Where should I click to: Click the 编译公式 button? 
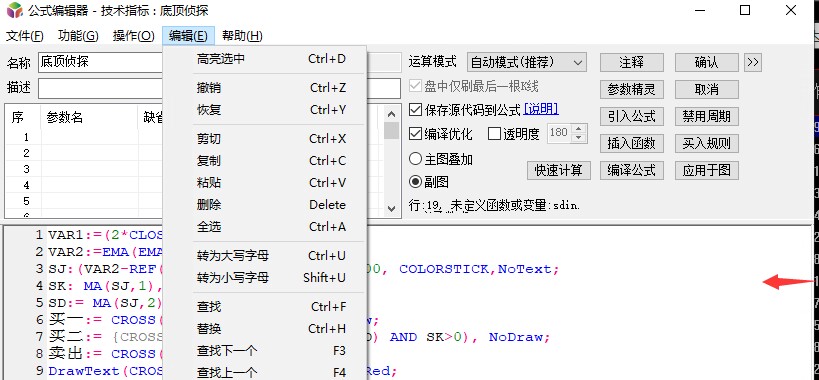click(x=631, y=170)
